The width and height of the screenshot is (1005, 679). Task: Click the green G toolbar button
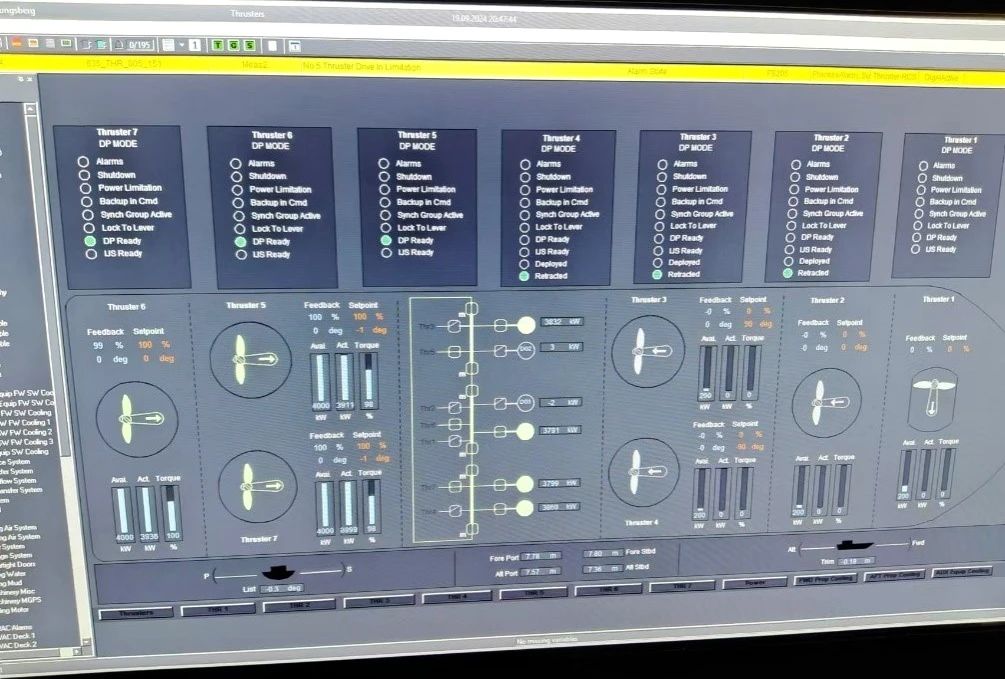231,45
